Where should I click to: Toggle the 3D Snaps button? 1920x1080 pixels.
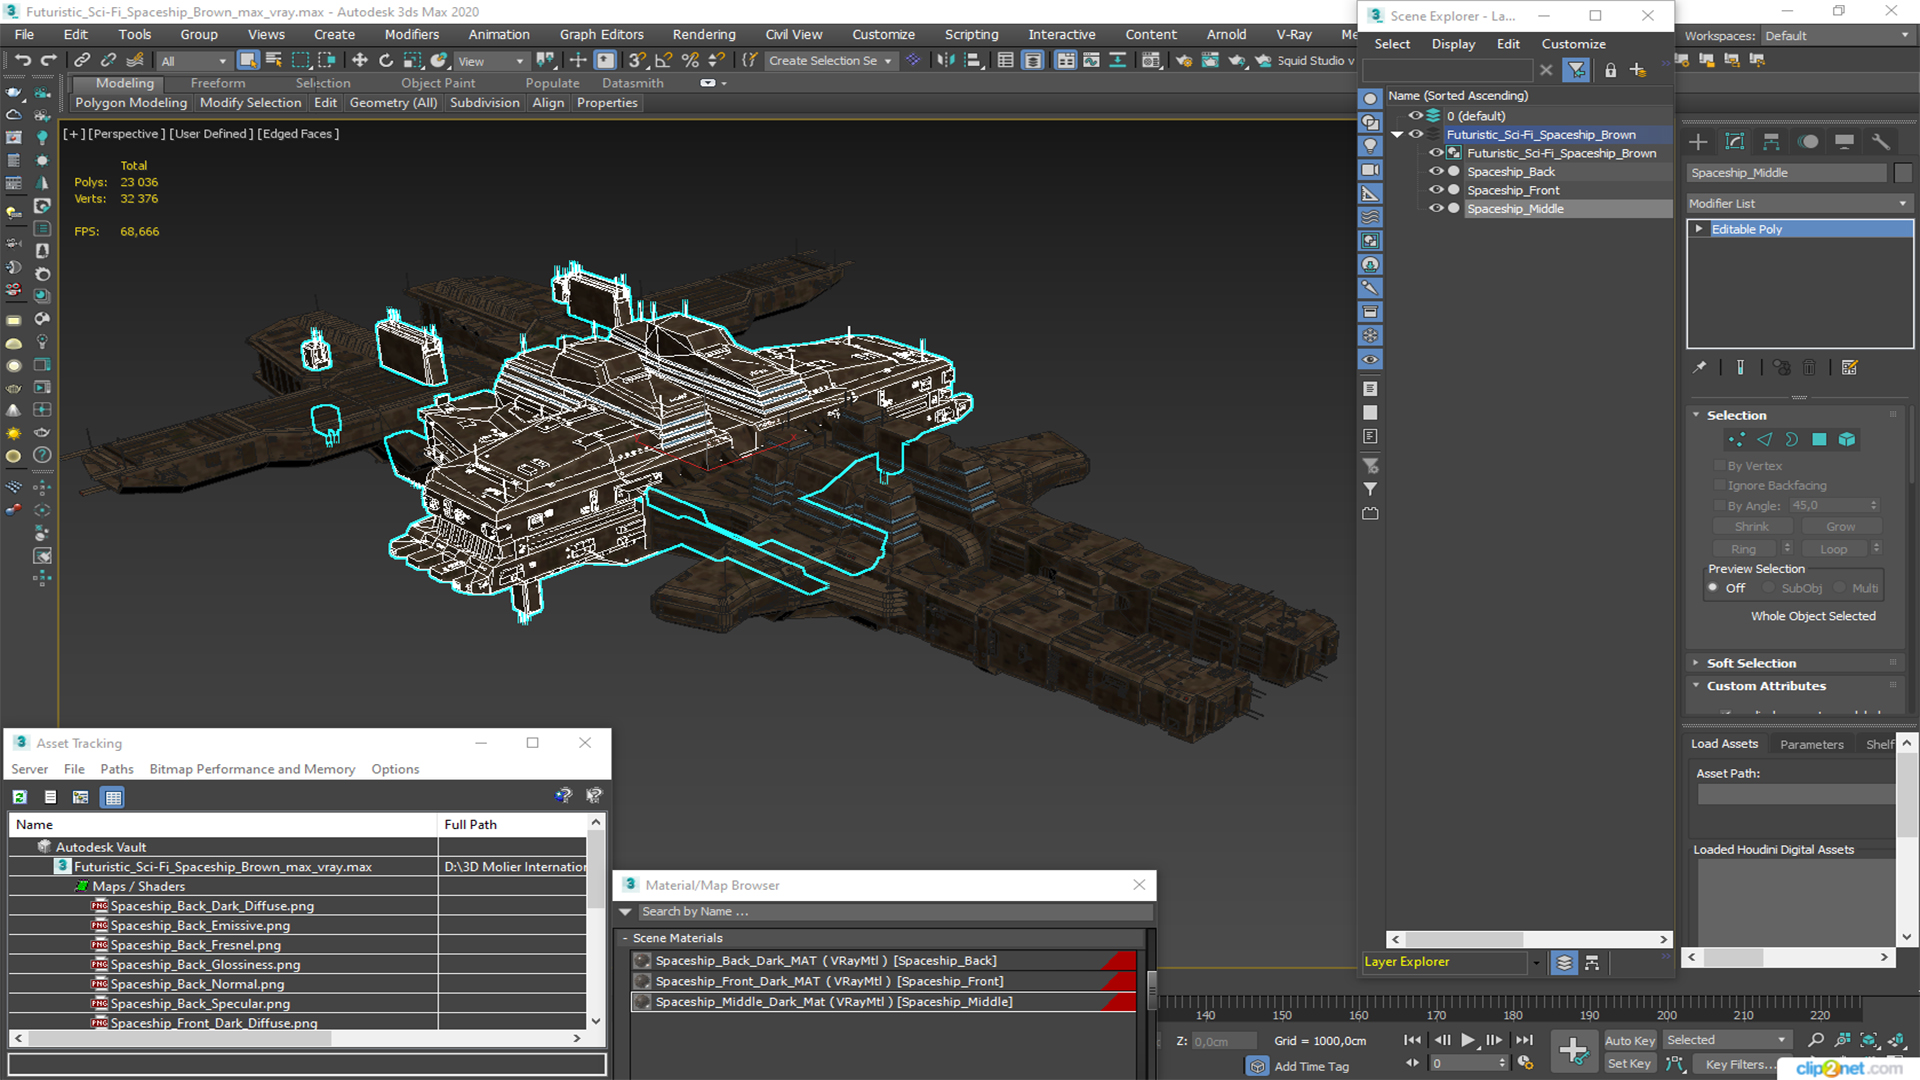[x=637, y=61]
